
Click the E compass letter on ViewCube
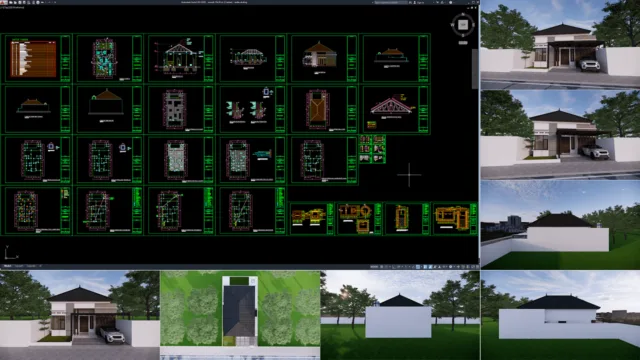[473, 25]
